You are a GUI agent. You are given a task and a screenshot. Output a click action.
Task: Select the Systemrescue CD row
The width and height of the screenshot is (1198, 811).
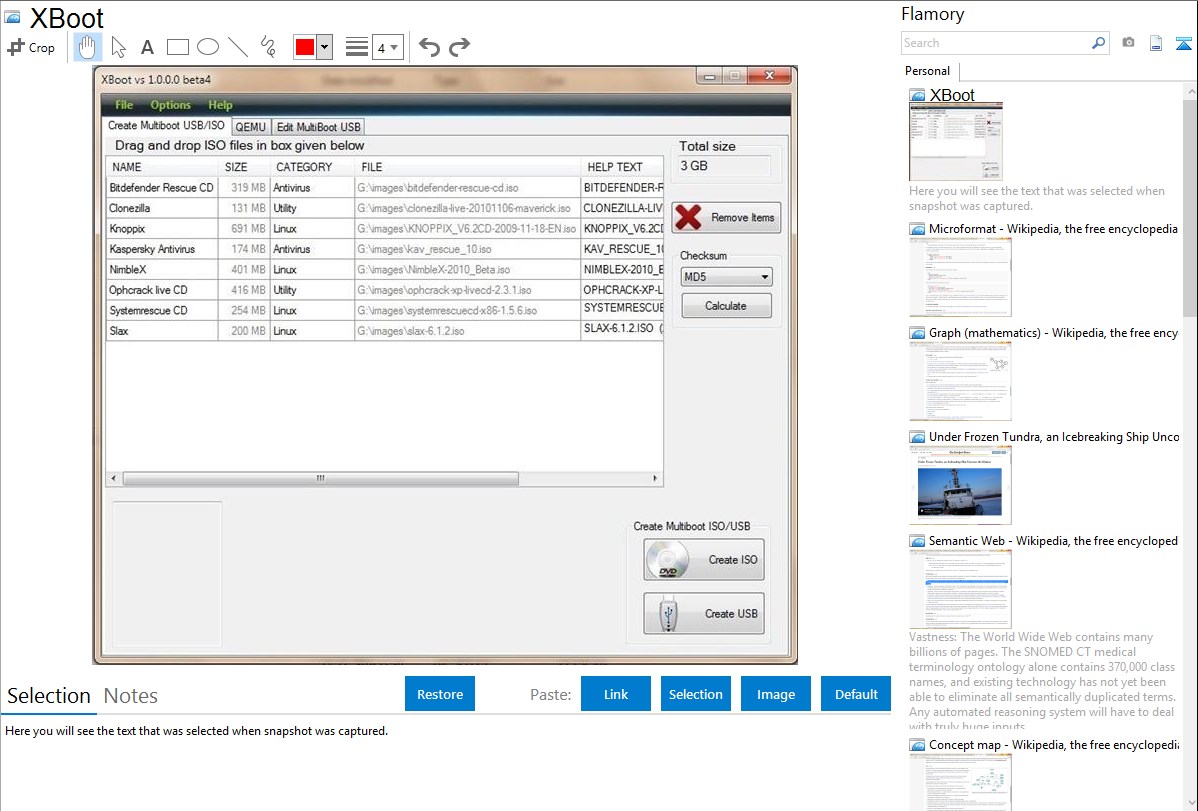[x=384, y=310]
